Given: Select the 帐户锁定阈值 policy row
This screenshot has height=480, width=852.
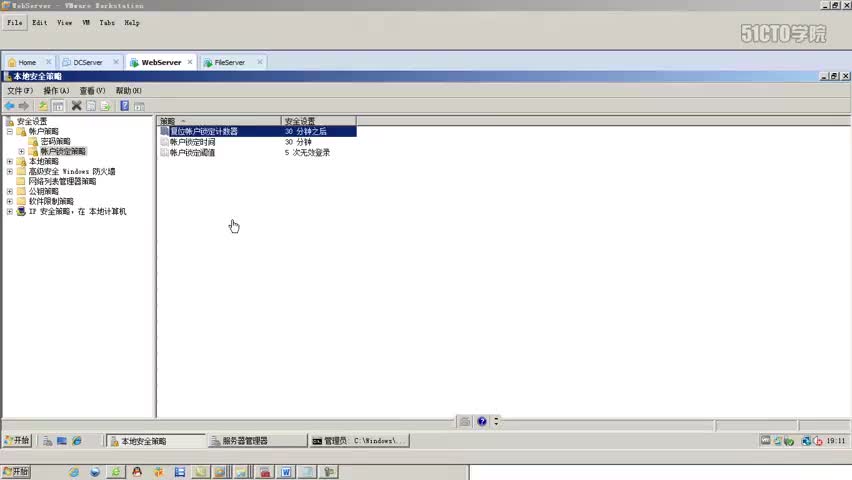Looking at the screenshot, I should [x=258, y=153].
